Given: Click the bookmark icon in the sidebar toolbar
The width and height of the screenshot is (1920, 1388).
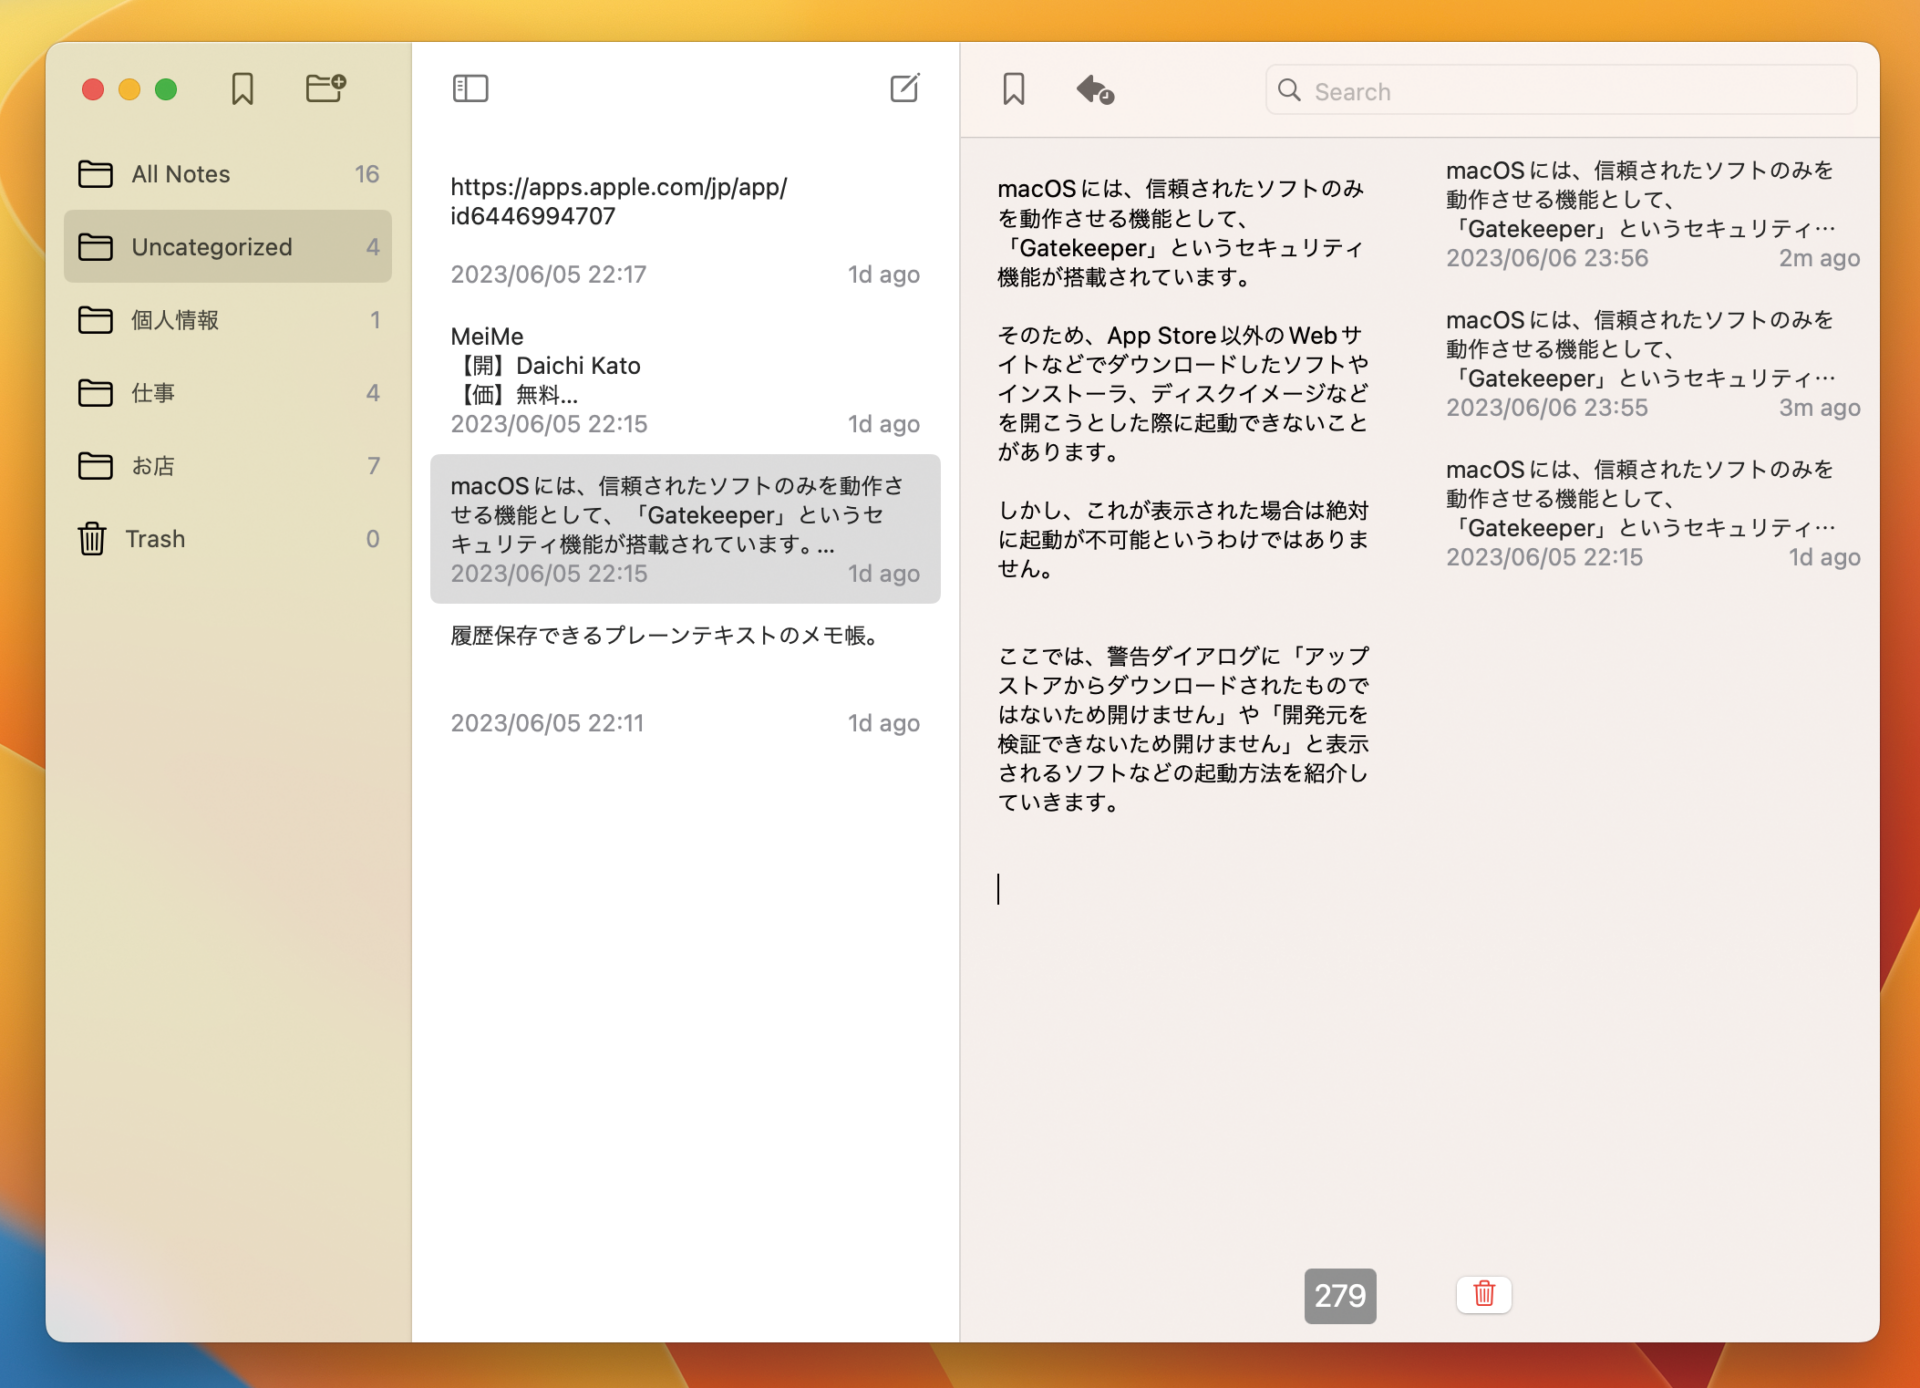Looking at the screenshot, I should (x=242, y=89).
